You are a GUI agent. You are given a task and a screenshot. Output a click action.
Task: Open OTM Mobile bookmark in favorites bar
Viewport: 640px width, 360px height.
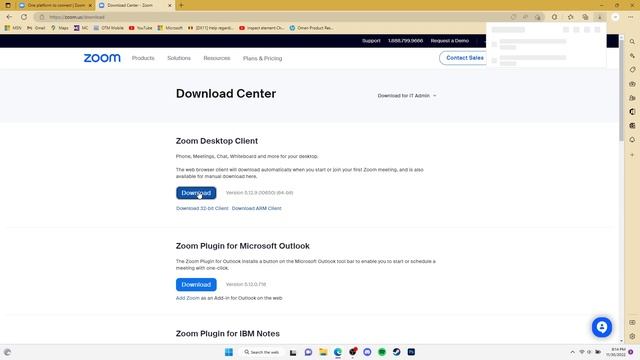click(109, 28)
